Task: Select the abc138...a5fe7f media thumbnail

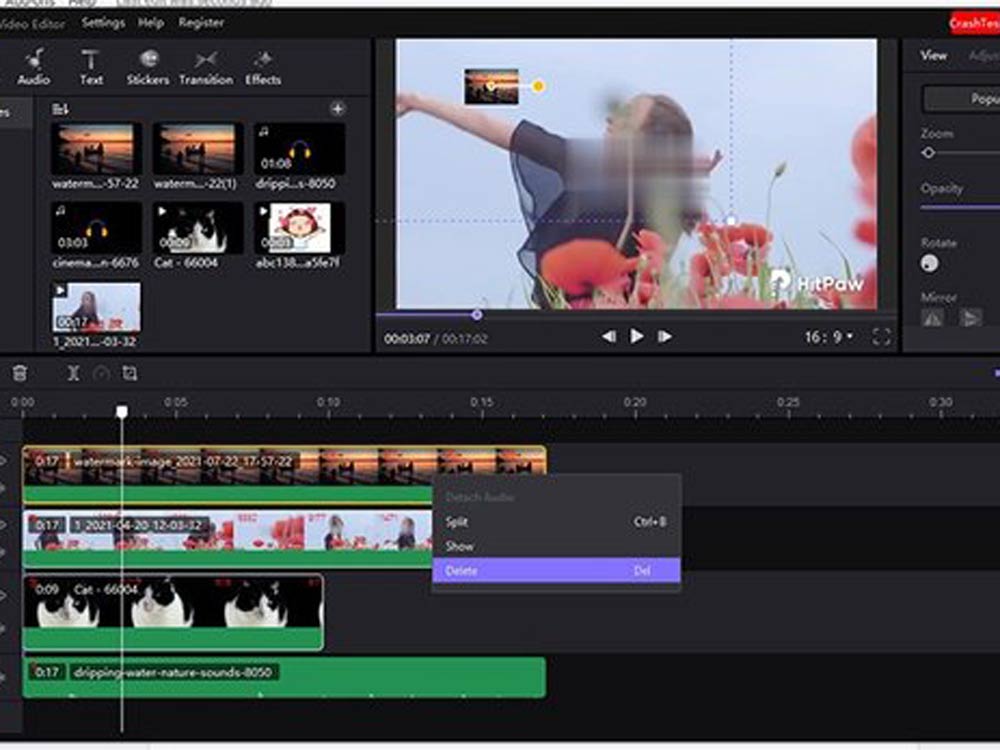Action: pos(299,228)
